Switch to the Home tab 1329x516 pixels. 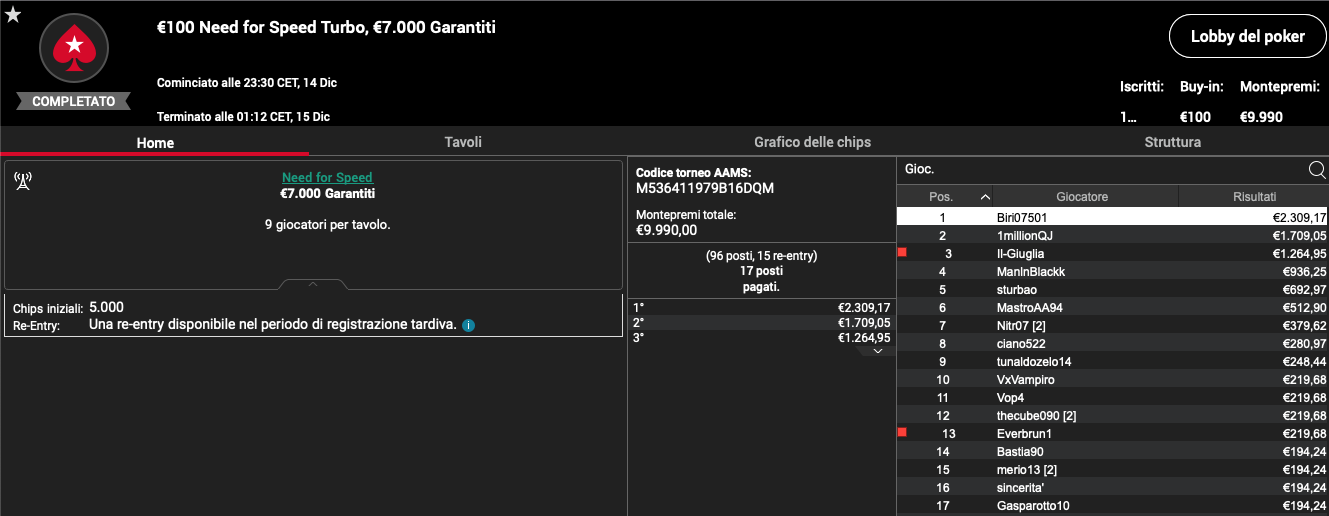point(155,143)
